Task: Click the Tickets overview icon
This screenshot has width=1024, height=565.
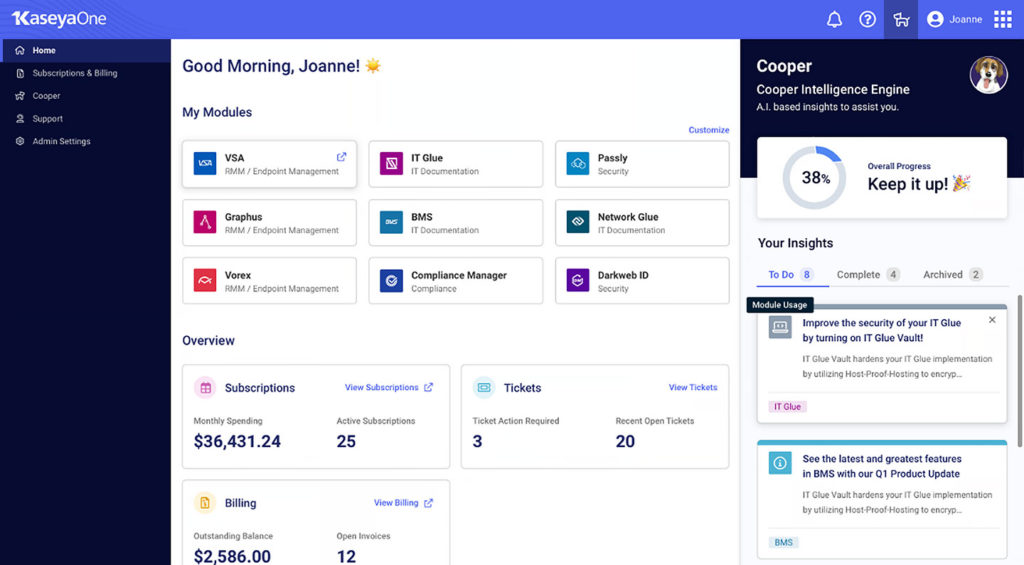Action: coord(484,387)
